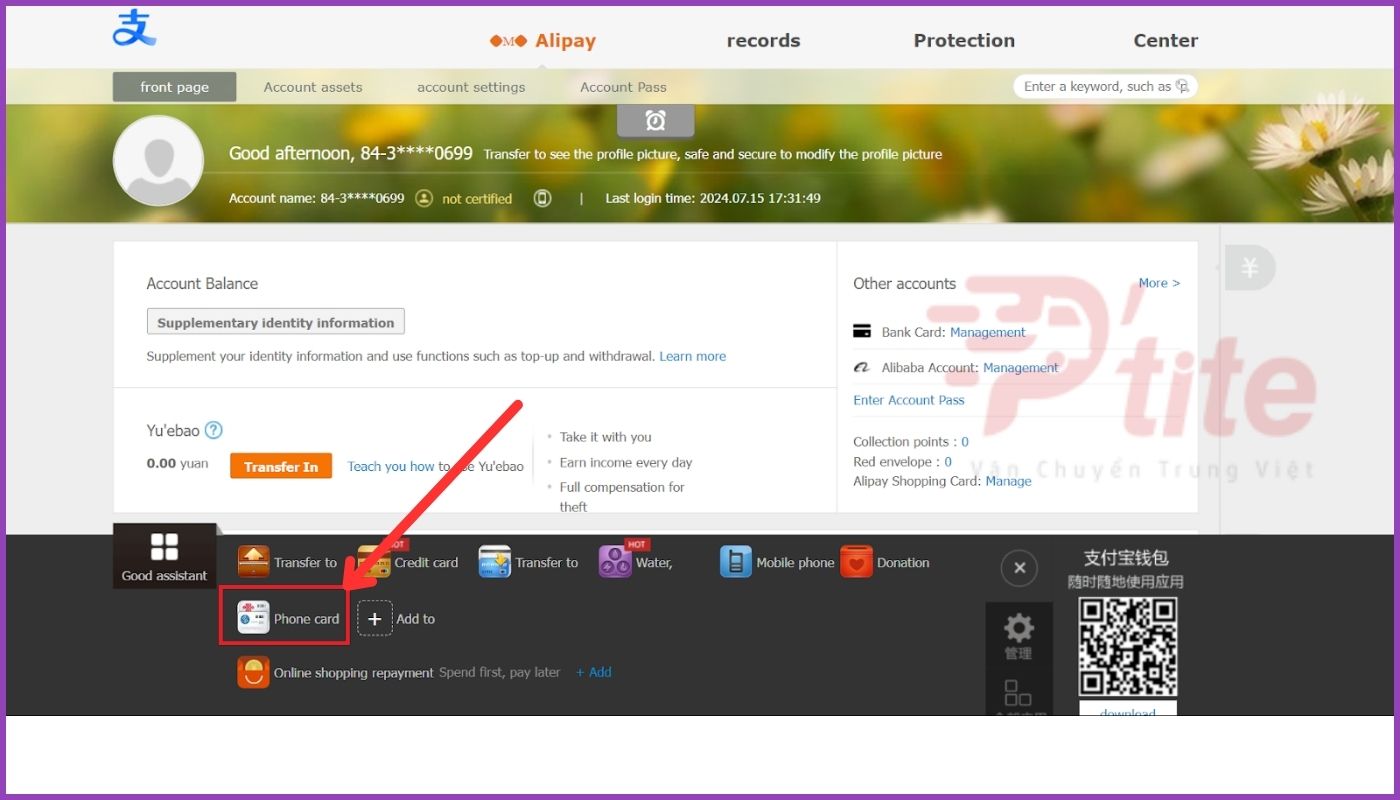This screenshot has height=800, width=1400.
Task: Click the plus Add to icon
Action: click(374, 619)
